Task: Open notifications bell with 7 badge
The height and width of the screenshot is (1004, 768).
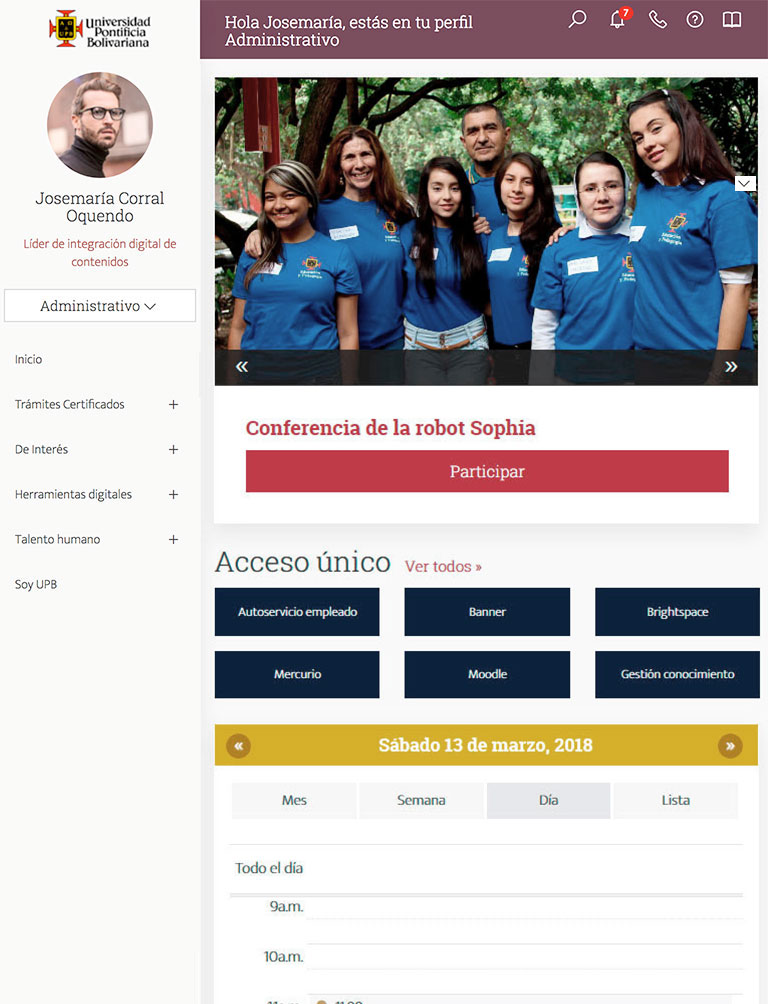Action: (619, 18)
